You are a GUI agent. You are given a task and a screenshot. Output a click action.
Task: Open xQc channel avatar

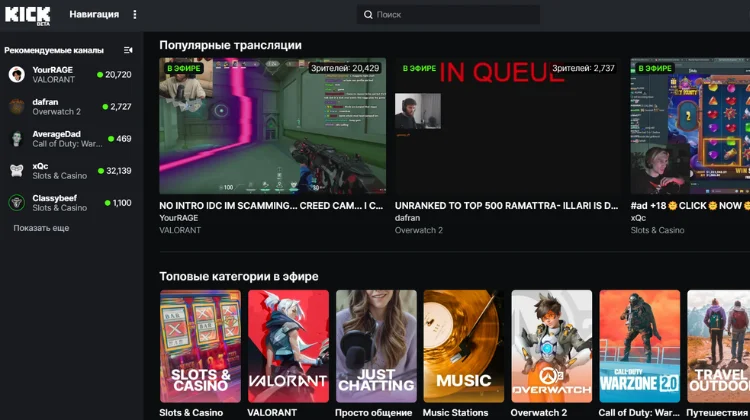click(17, 171)
